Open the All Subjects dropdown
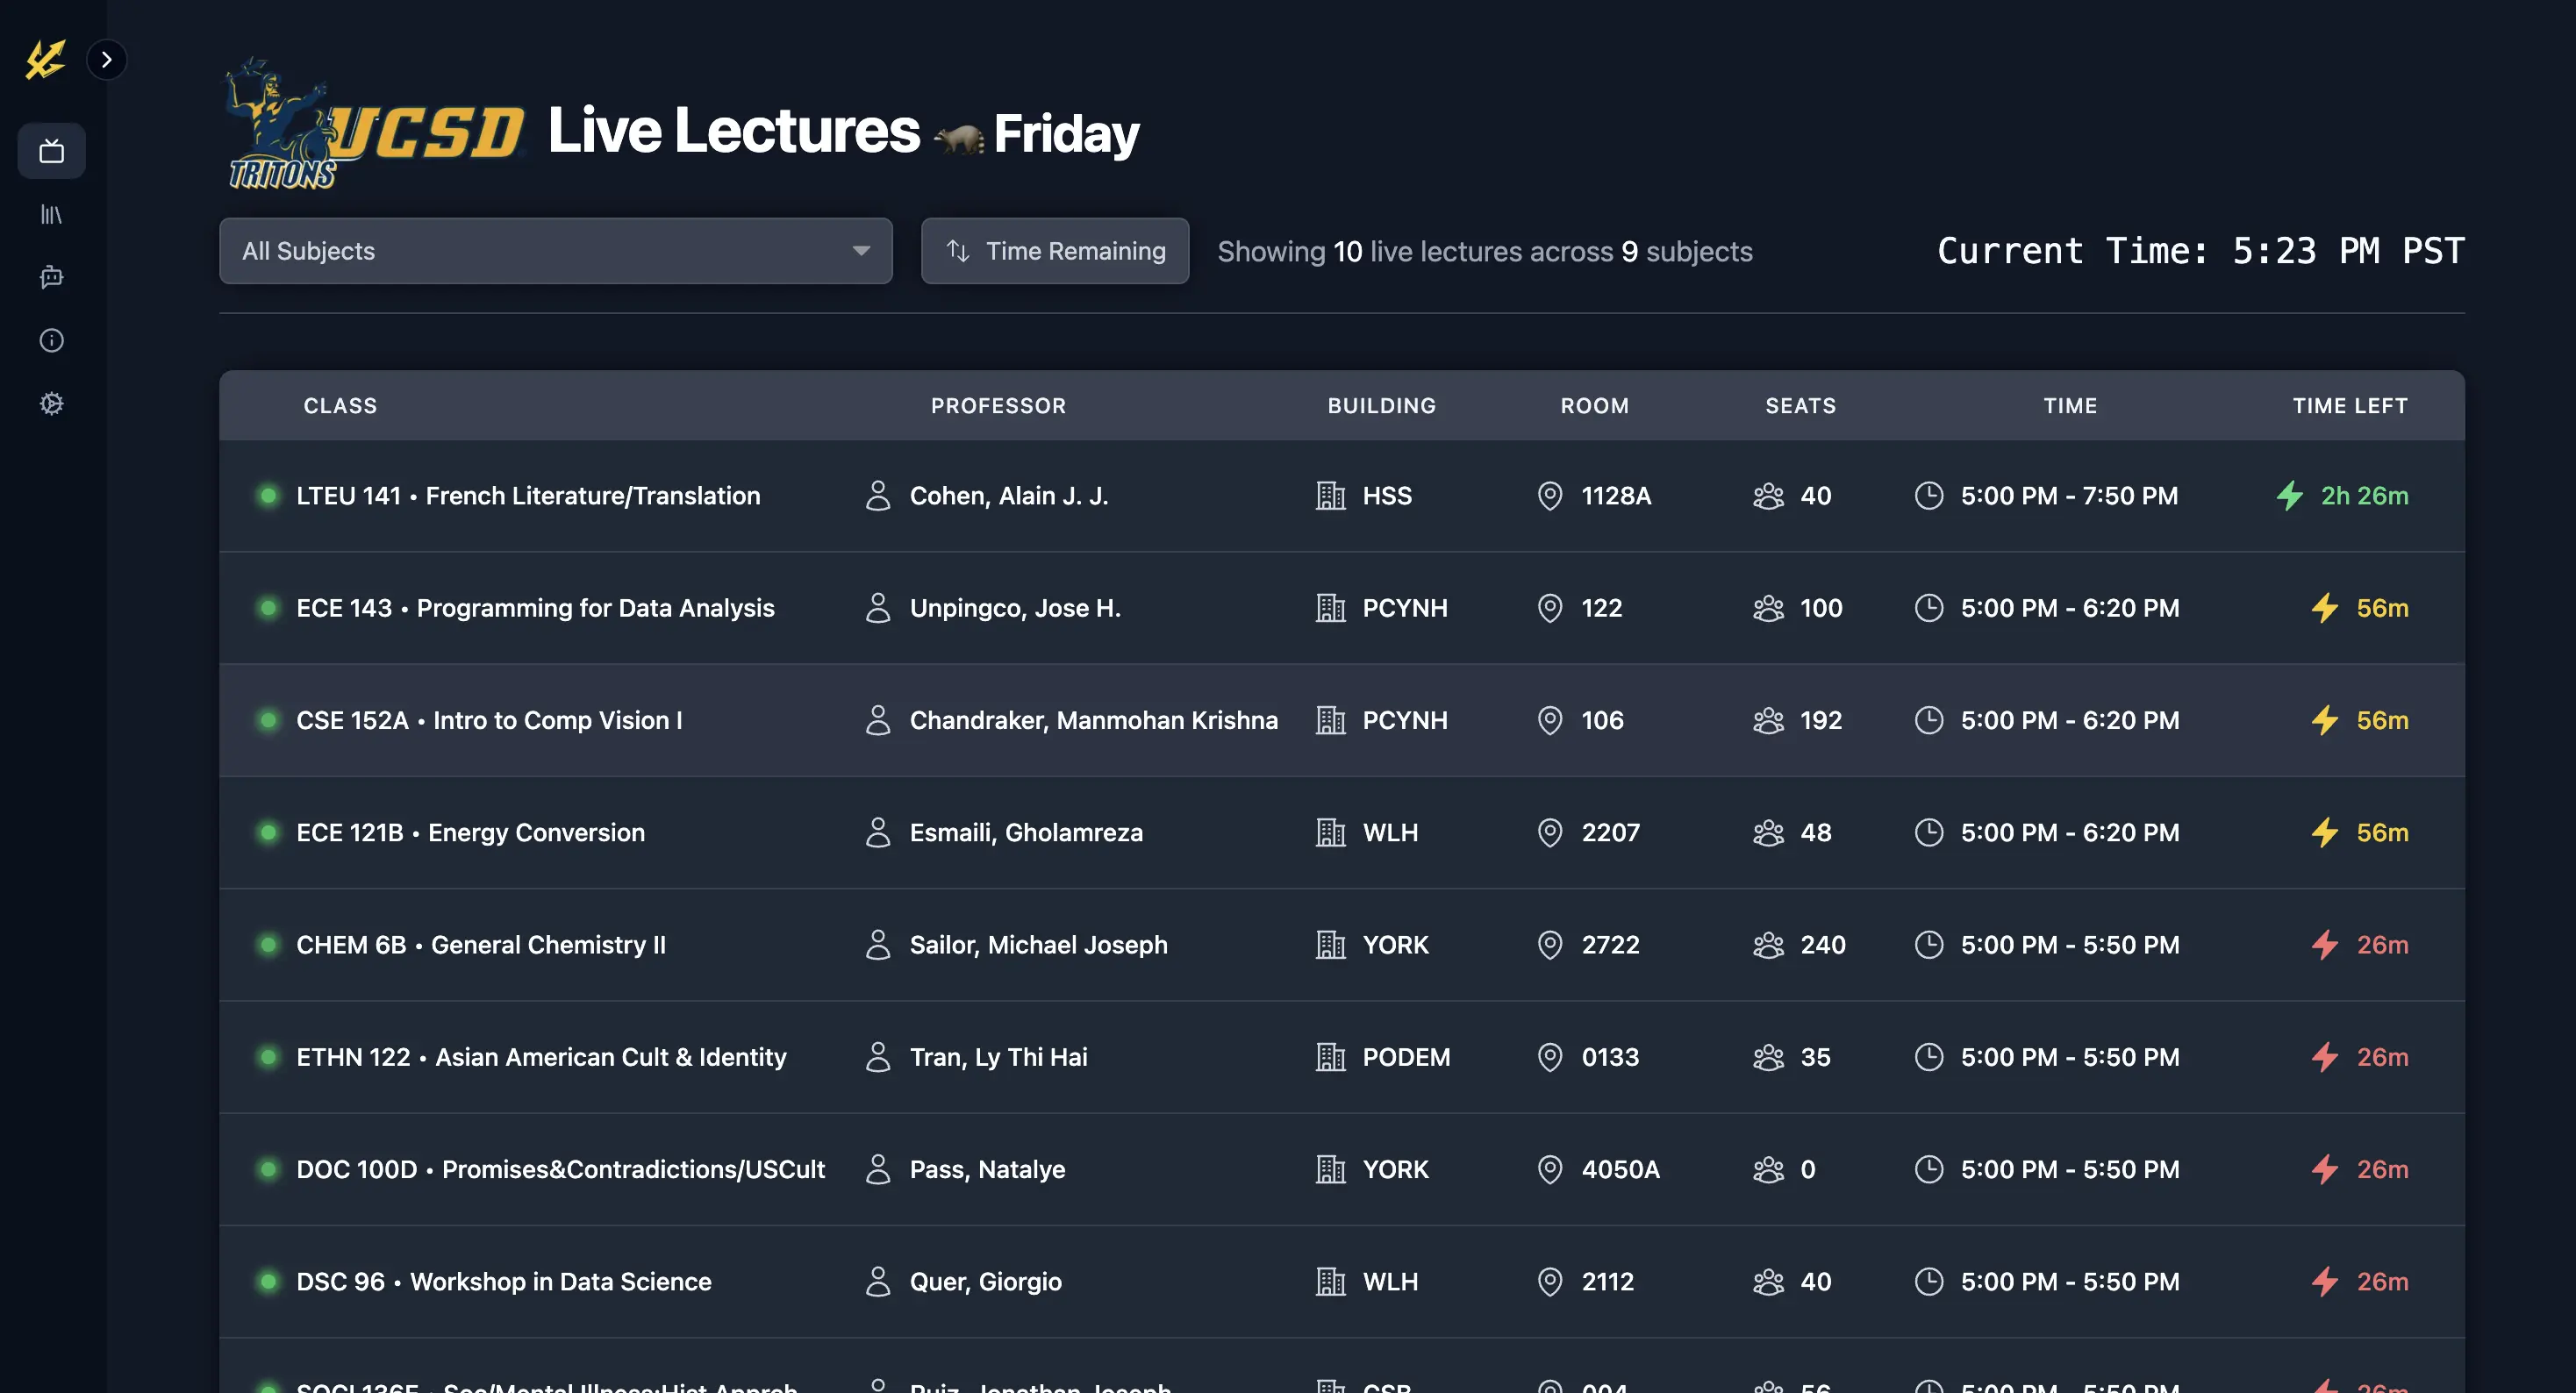Viewport: 2576px width, 1393px height. tap(555, 251)
